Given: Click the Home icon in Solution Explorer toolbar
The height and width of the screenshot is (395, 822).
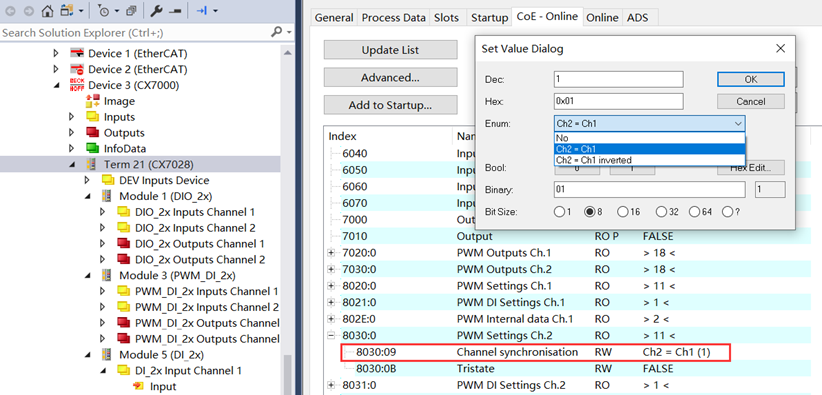Looking at the screenshot, I should (x=48, y=10).
